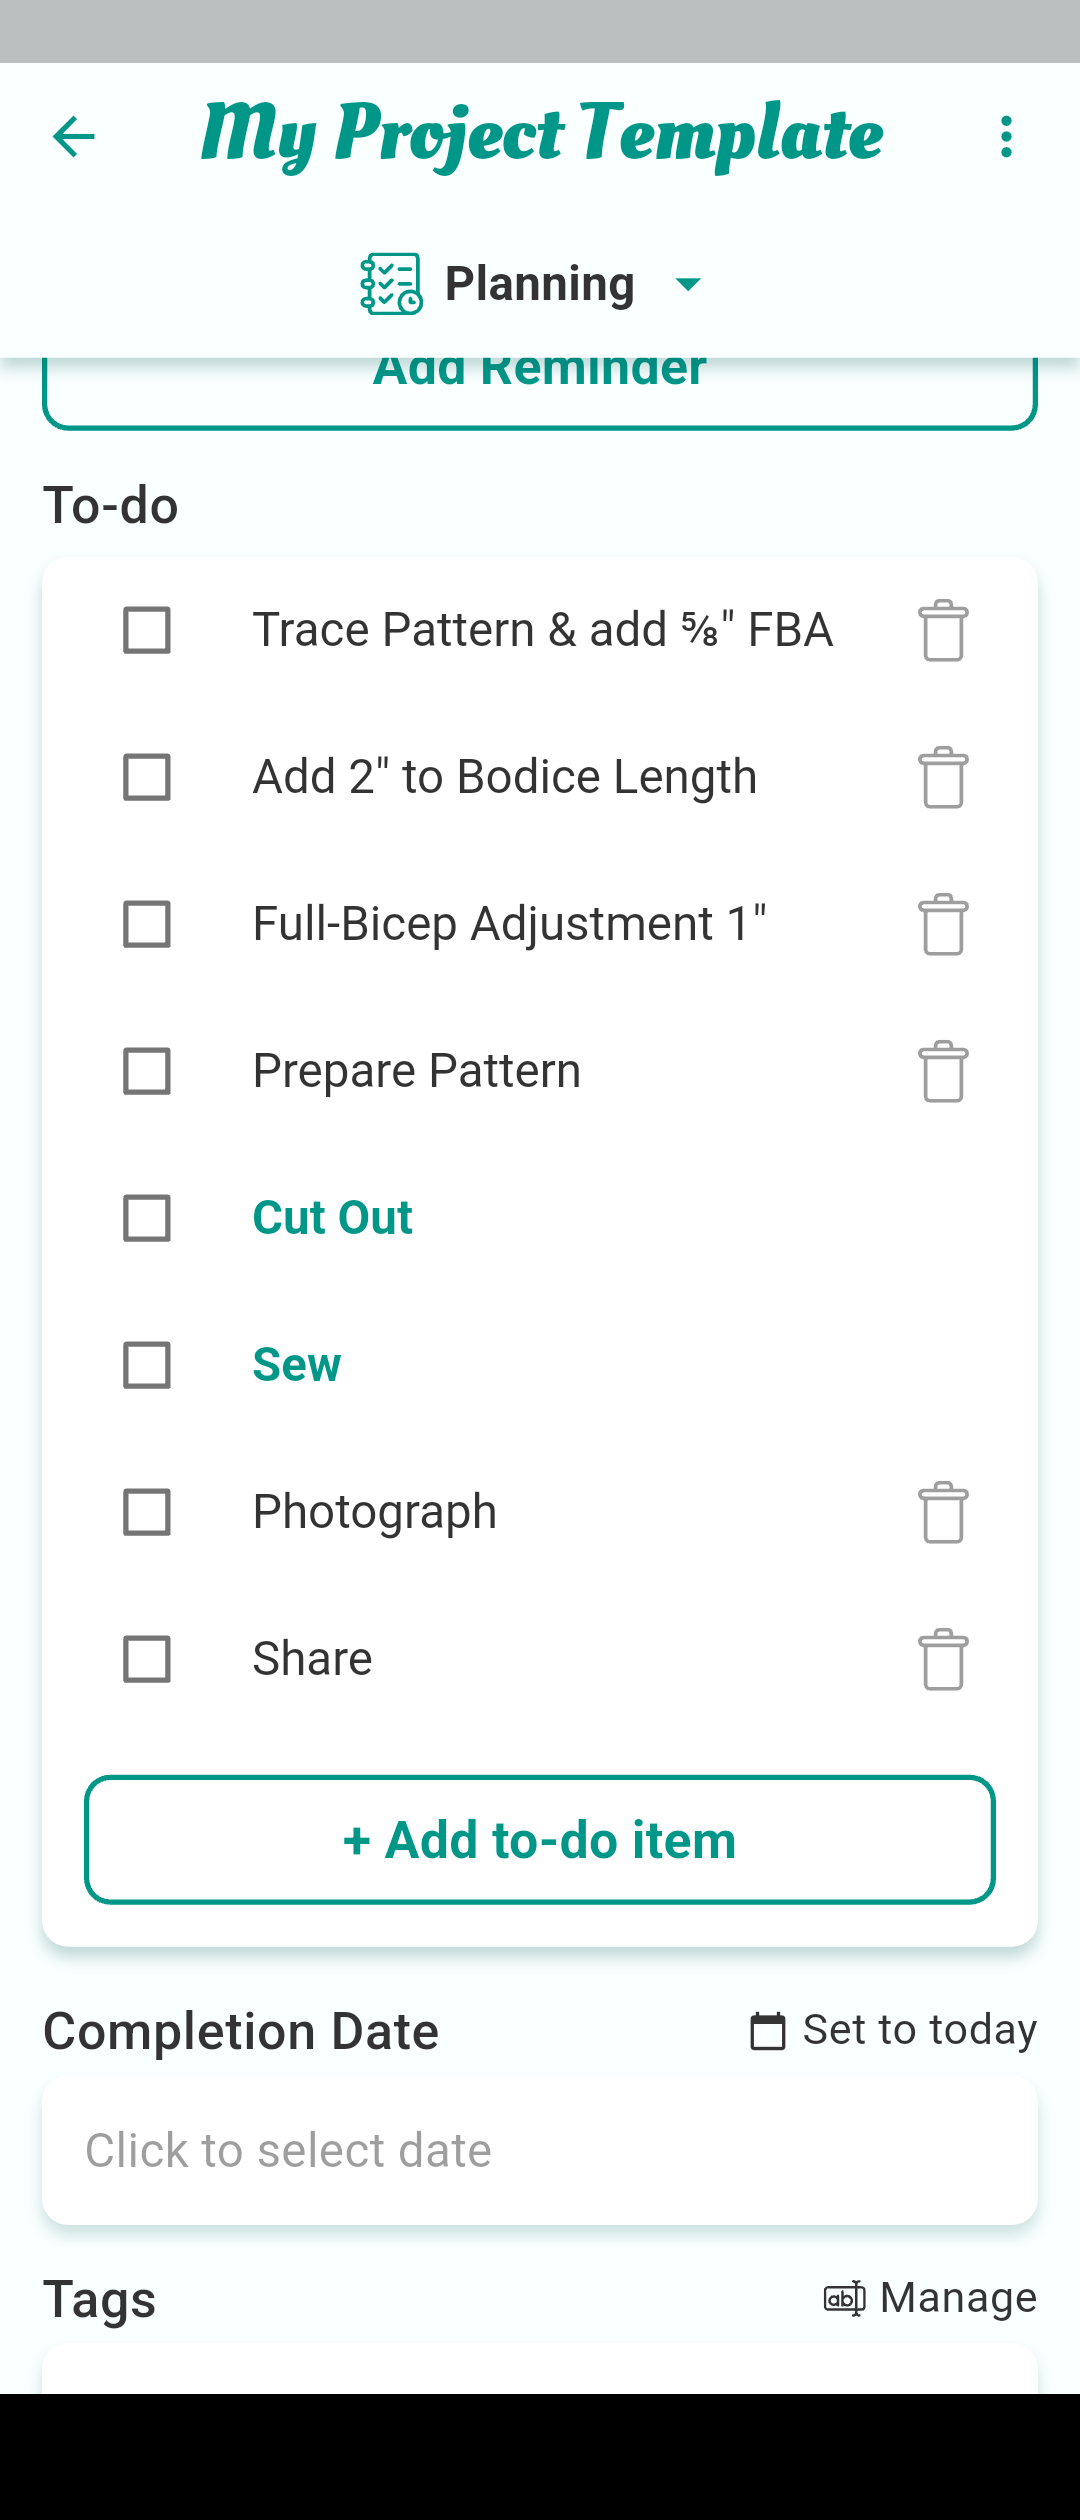
Task: Click the completion date selection field
Action: 540,2150
